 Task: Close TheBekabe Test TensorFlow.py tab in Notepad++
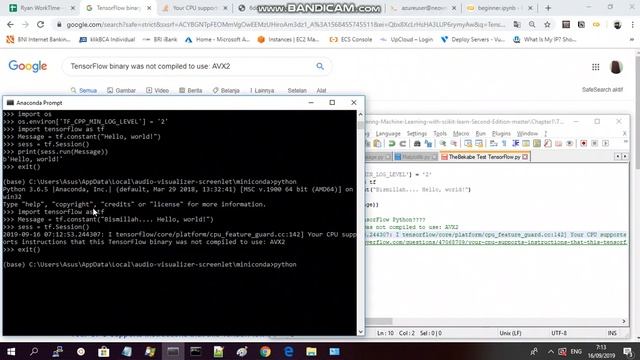525,157
